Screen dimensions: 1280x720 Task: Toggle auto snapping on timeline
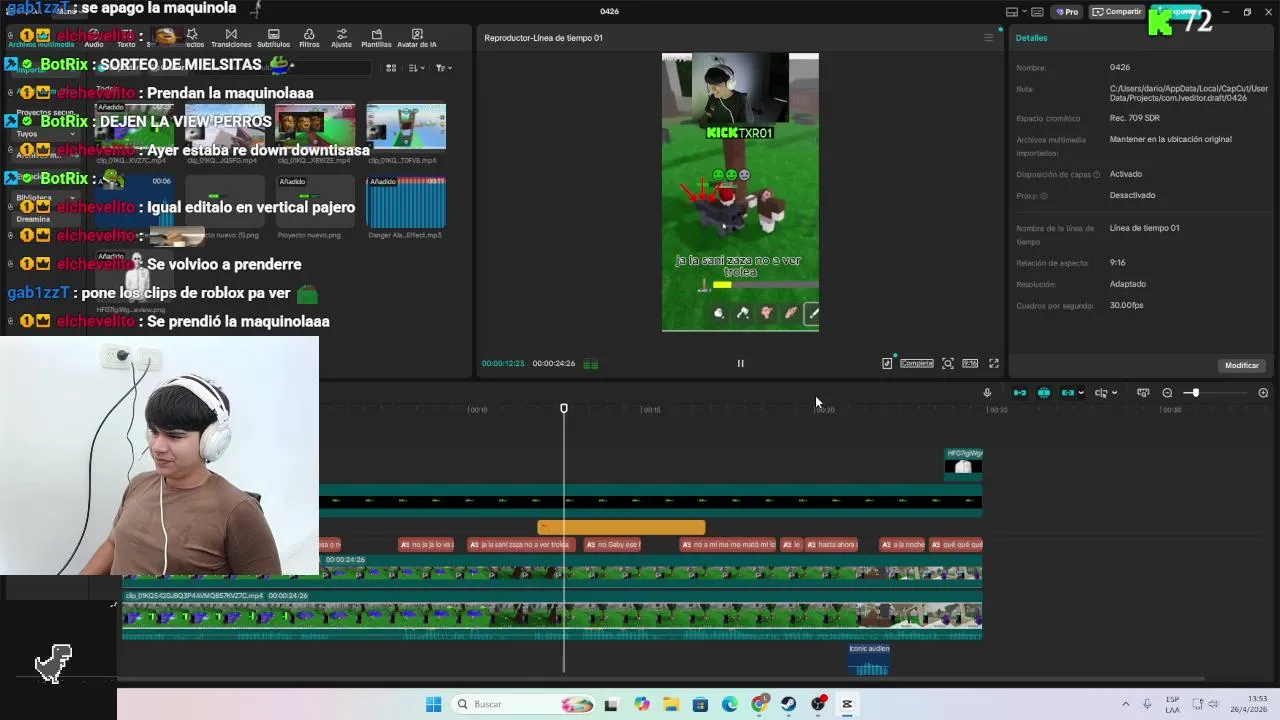(1044, 393)
